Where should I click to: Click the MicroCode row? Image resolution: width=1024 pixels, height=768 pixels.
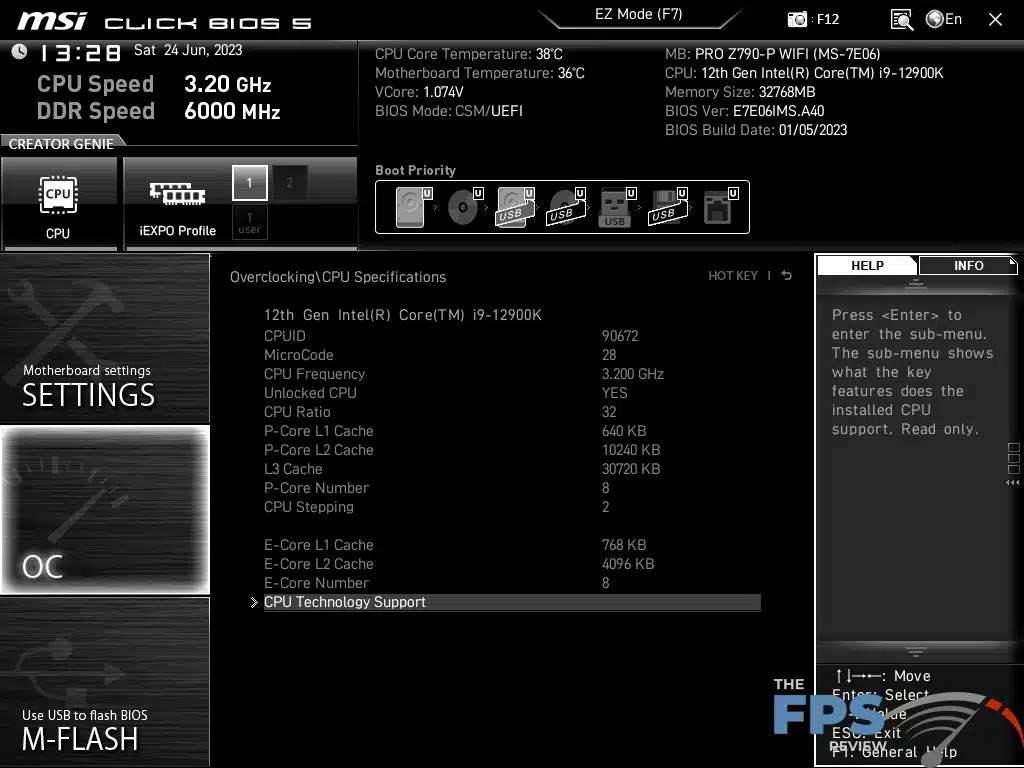pyautogui.click(x=512, y=355)
